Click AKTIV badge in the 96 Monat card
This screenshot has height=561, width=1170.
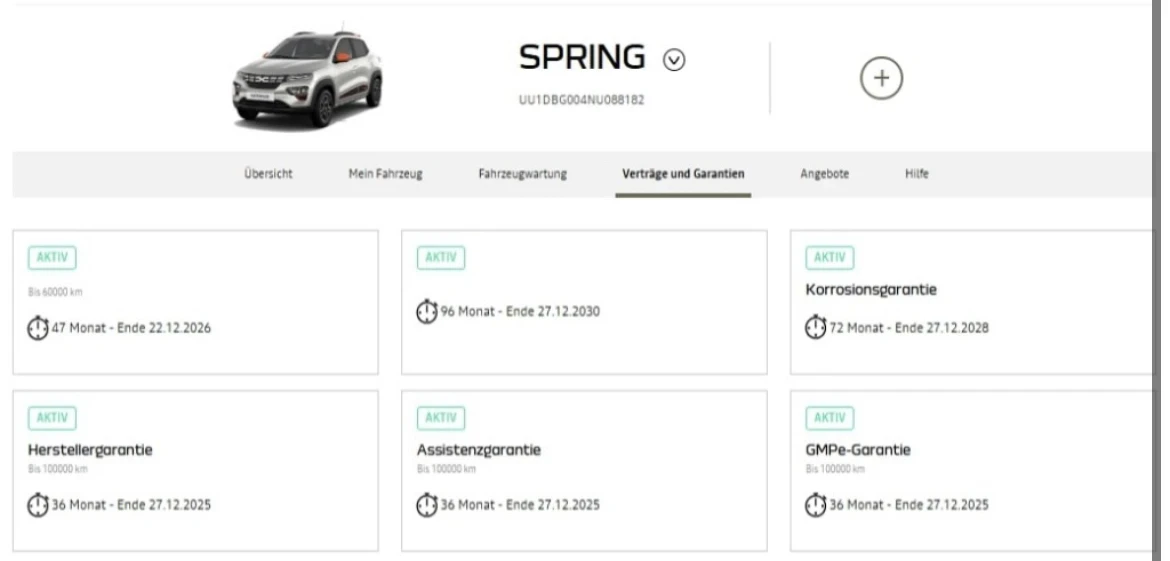pyautogui.click(x=441, y=257)
